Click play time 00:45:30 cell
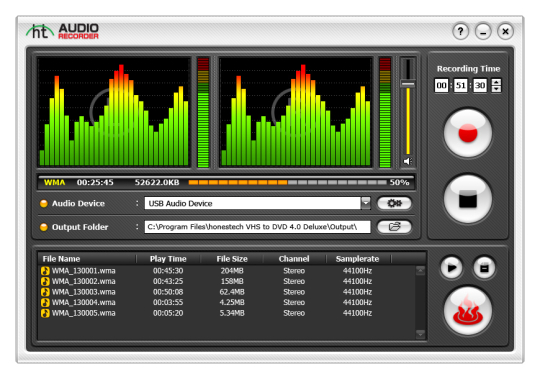 168,271
